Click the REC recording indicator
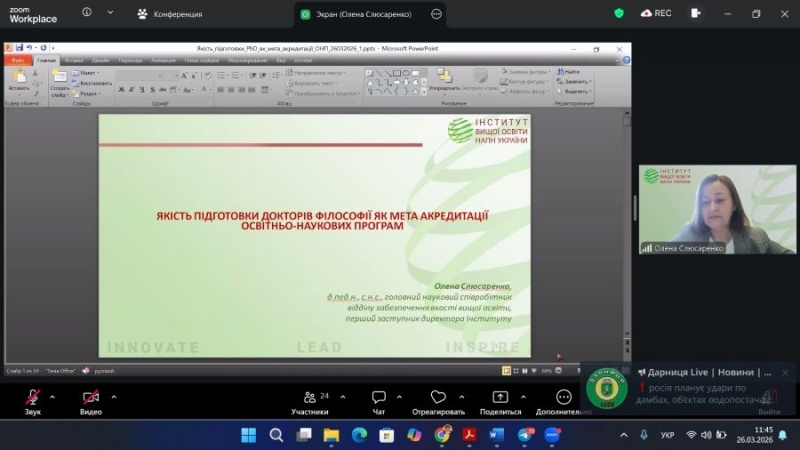This screenshot has width=800, height=450. point(656,14)
